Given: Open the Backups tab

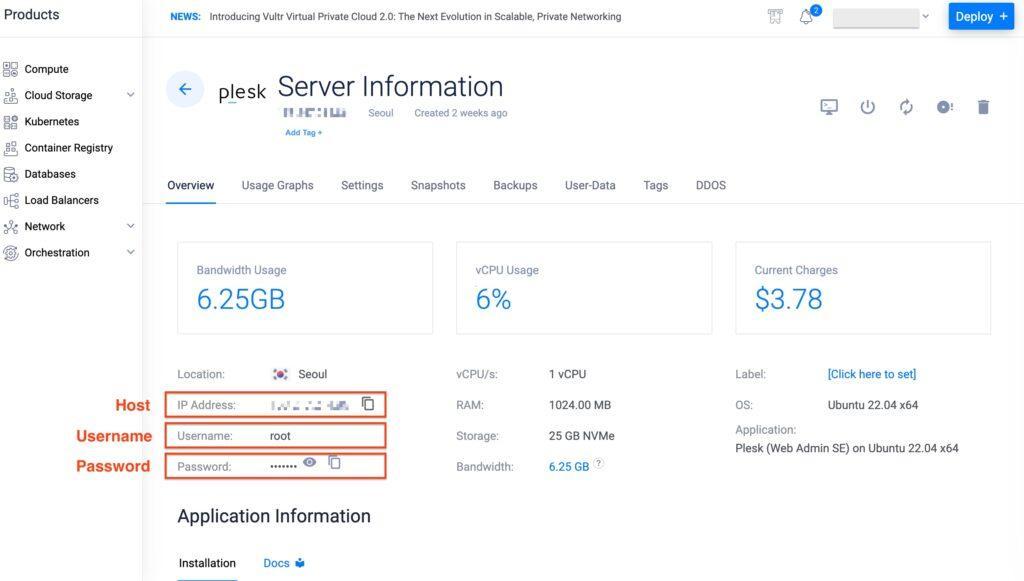Looking at the screenshot, I should 515,185.
